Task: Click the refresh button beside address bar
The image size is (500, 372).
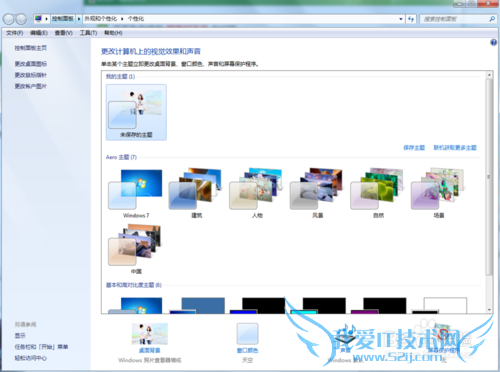Action: pos(411,19)
